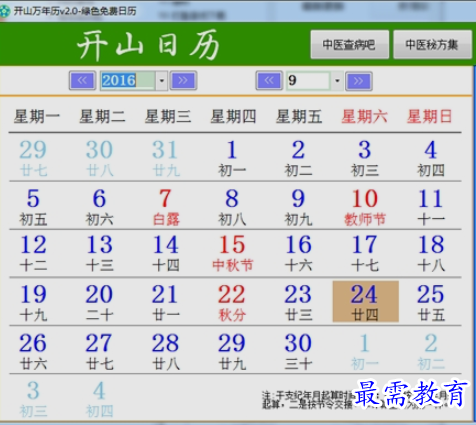Click the 星期二 column header
476x425 pixels.
point(102,116)
